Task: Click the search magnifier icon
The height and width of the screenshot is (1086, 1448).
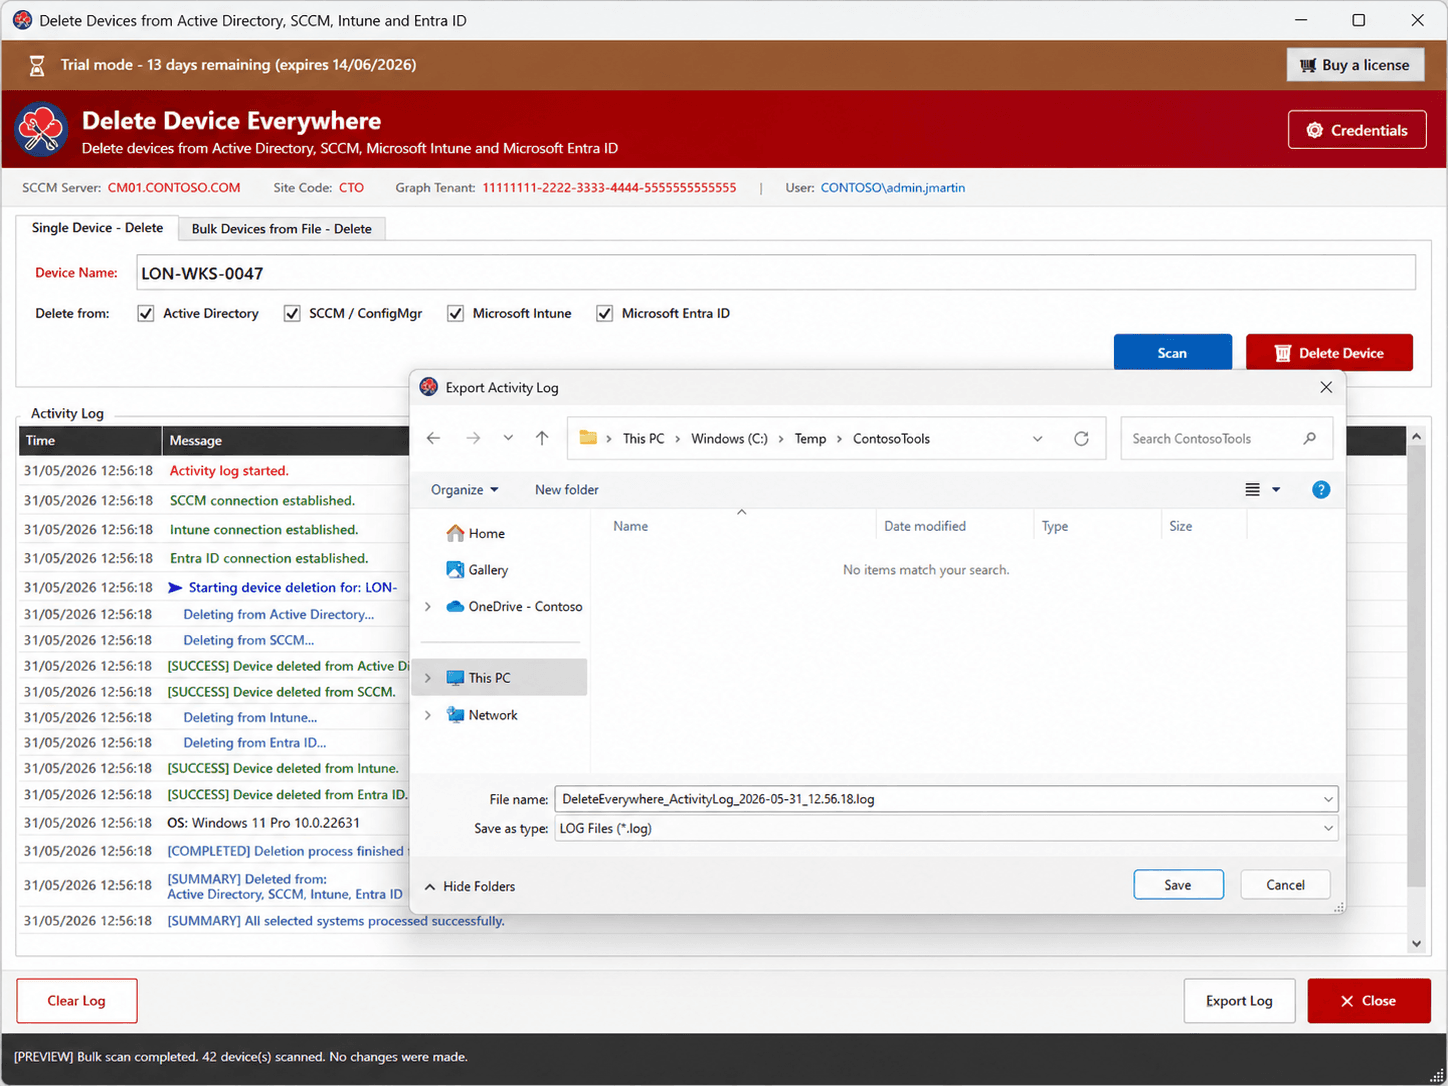Action: point(1310,438)
